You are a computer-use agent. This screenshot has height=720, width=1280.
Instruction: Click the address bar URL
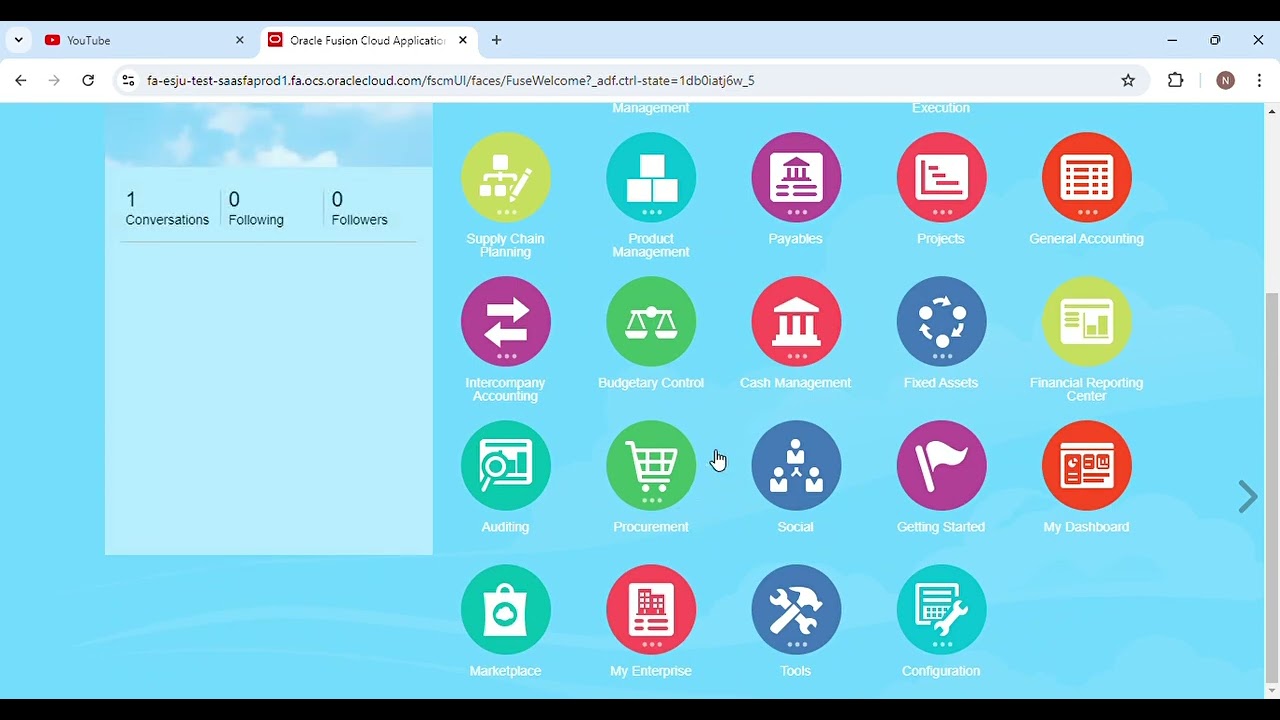tap(450, 81)
